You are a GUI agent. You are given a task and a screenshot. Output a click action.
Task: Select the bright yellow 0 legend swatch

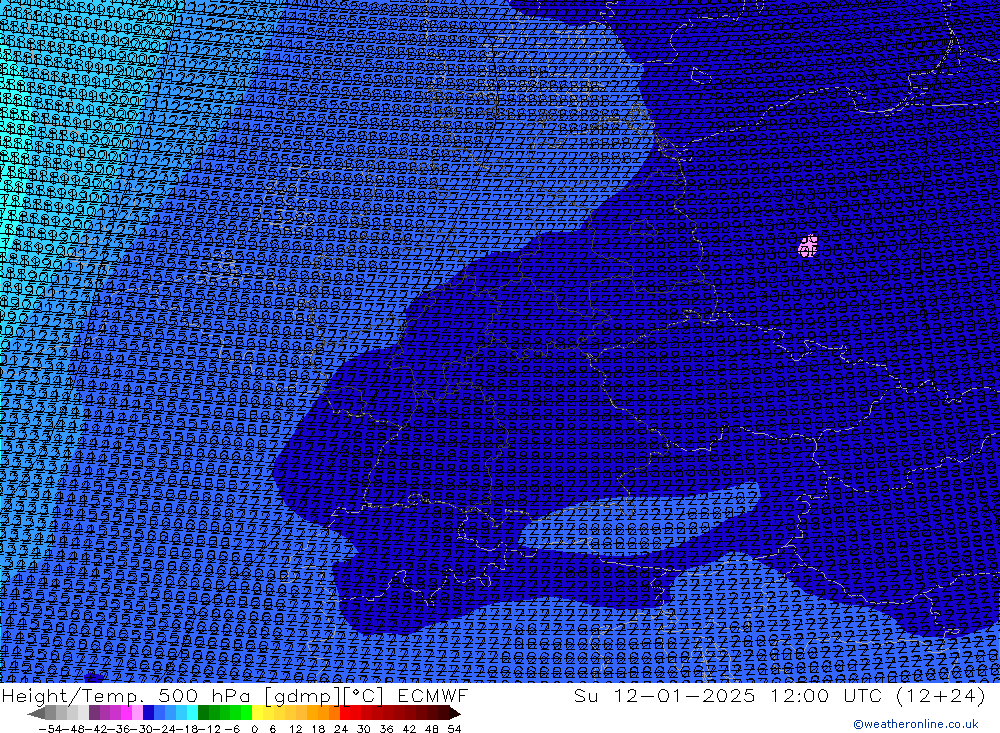[258, 712]
